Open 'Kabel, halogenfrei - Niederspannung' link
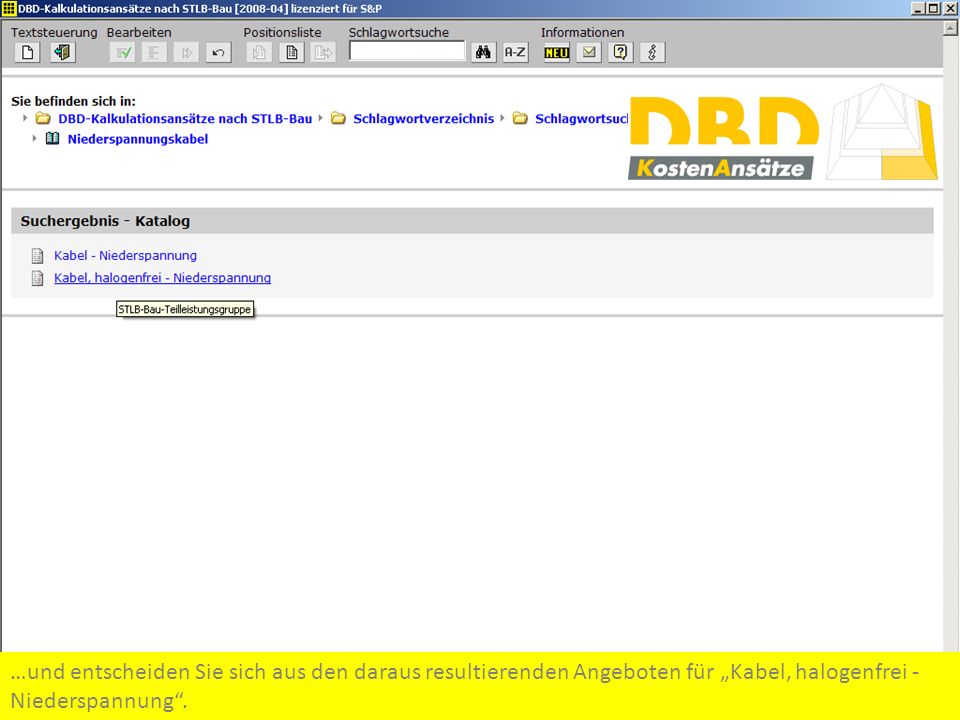 162,278
